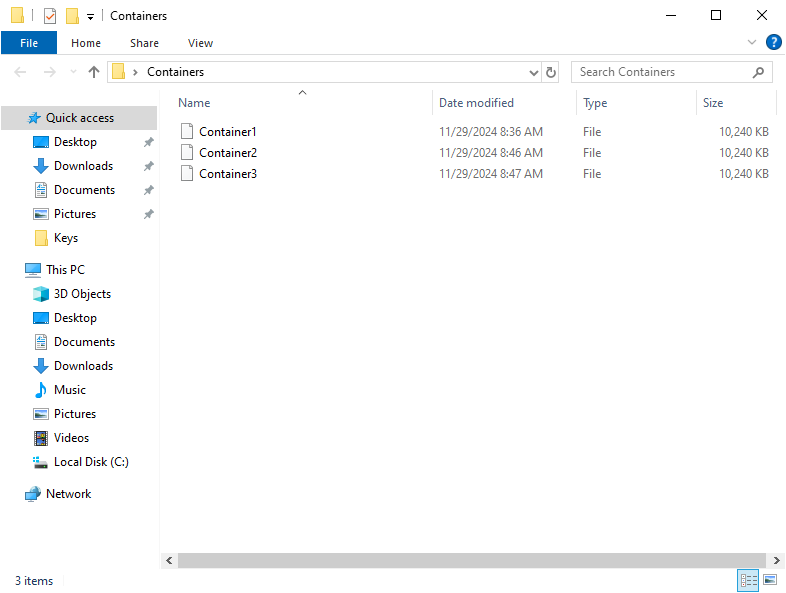Go up one folder level
Viewport: 786px width, 593px height.
pos(94,72)
